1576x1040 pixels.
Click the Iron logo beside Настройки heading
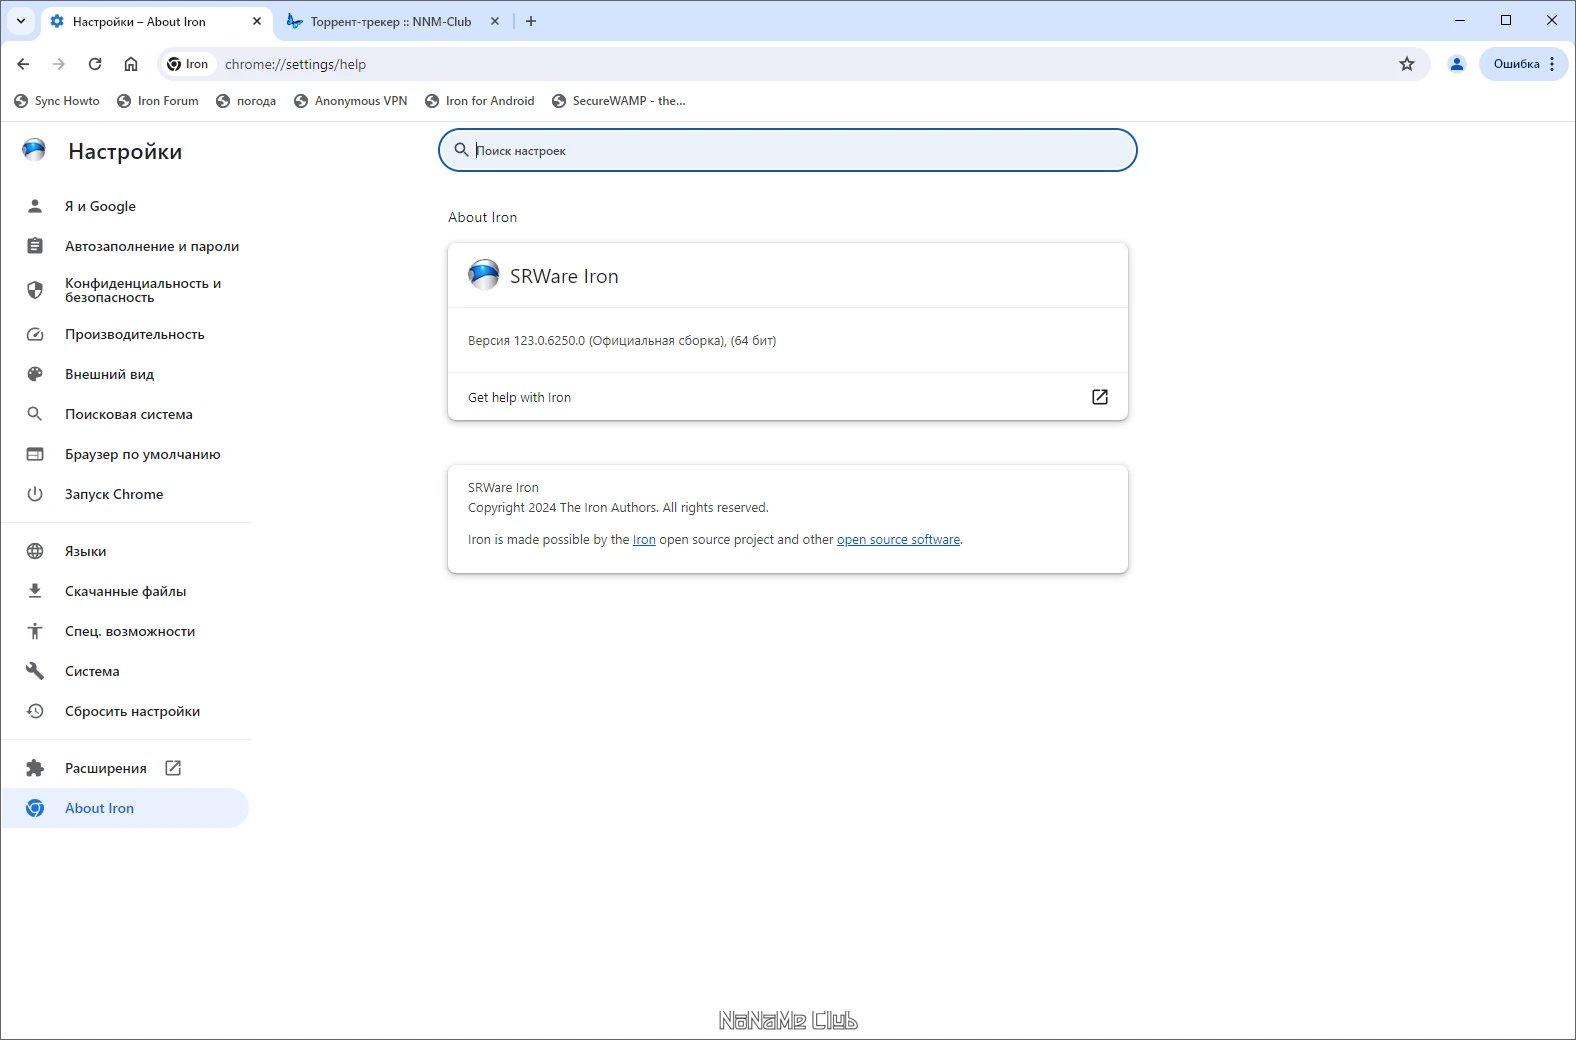[x=34, y=151]
